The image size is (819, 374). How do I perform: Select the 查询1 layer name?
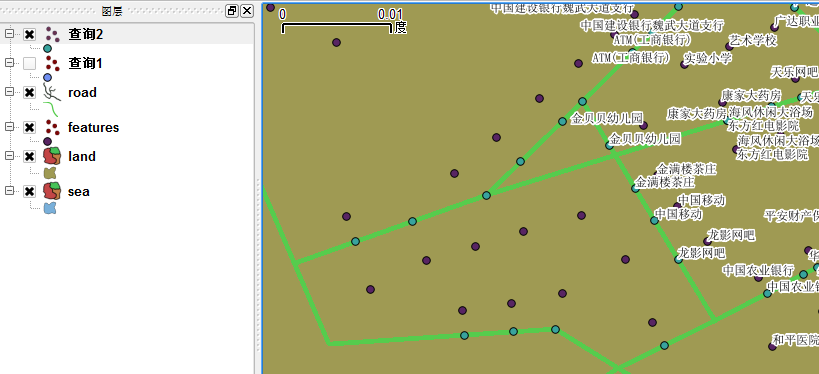click(x=85, y=63)
